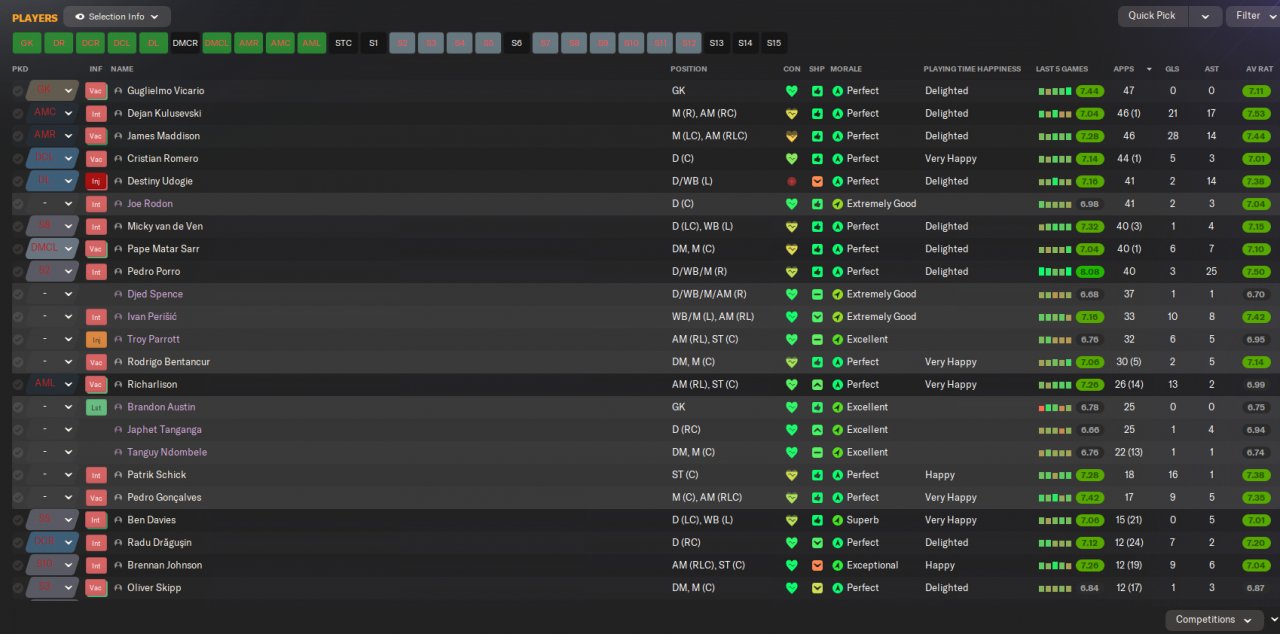Click Inj injury icon for Destiny Udogie
This screenshot has width=1280, height=634.
point(96,181)
